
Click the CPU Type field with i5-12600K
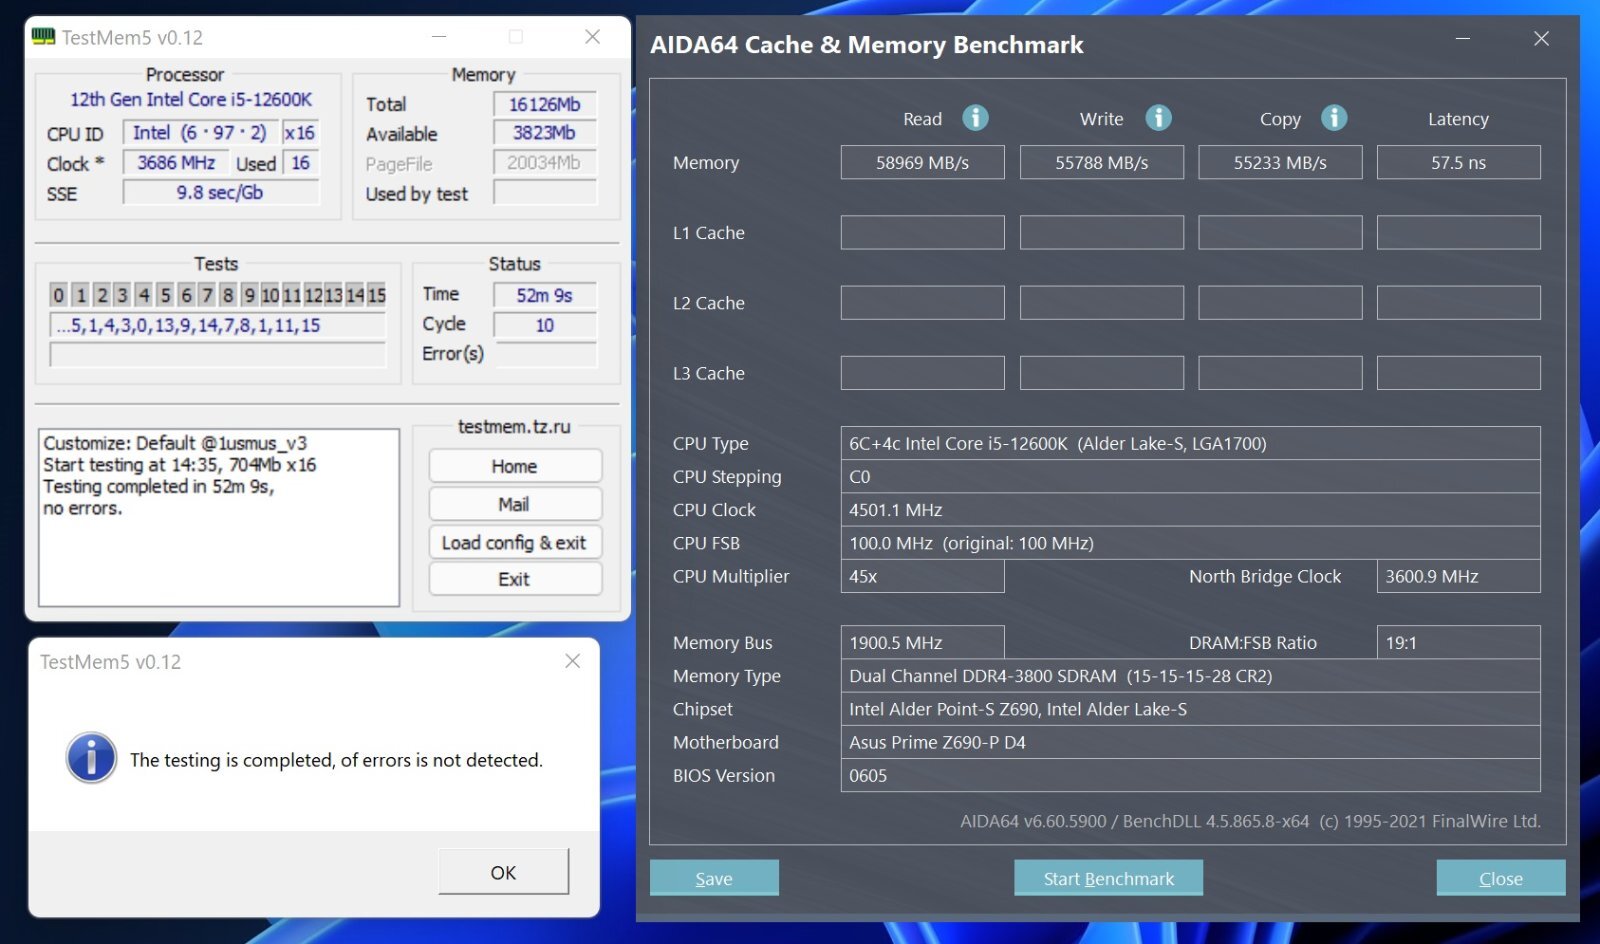[1190, 443]
